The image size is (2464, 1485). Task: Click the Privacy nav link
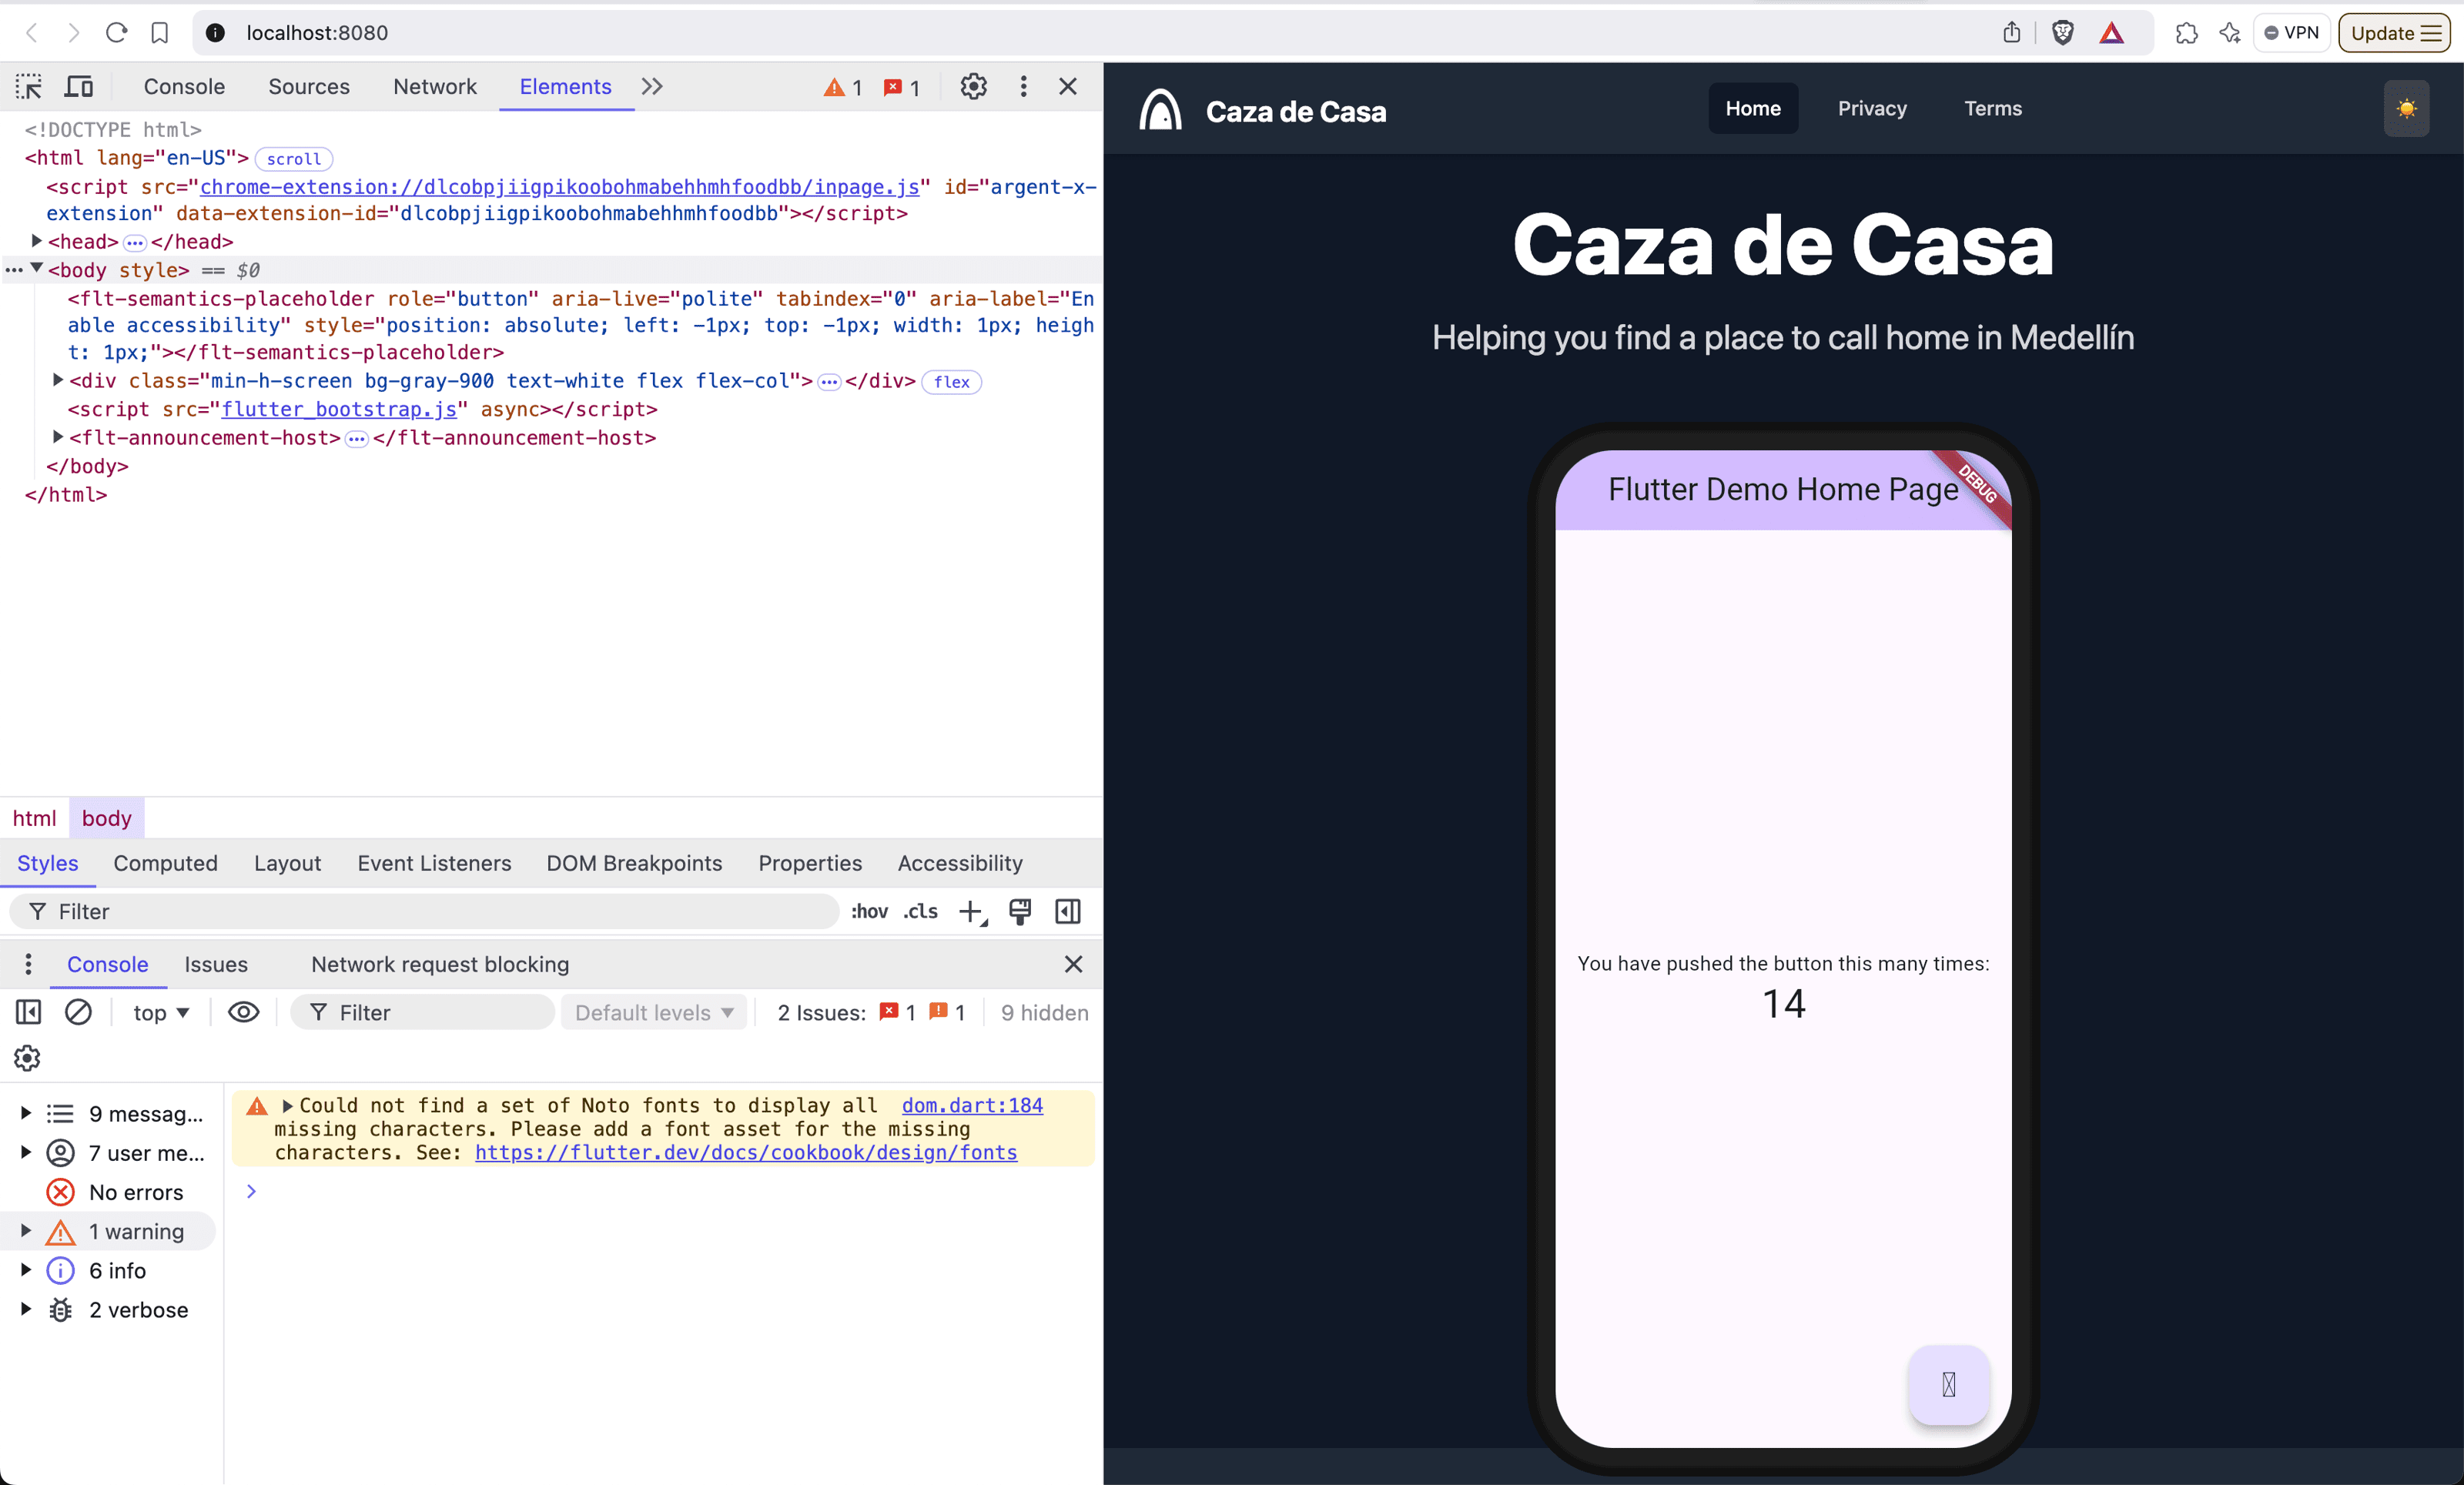1871,109
